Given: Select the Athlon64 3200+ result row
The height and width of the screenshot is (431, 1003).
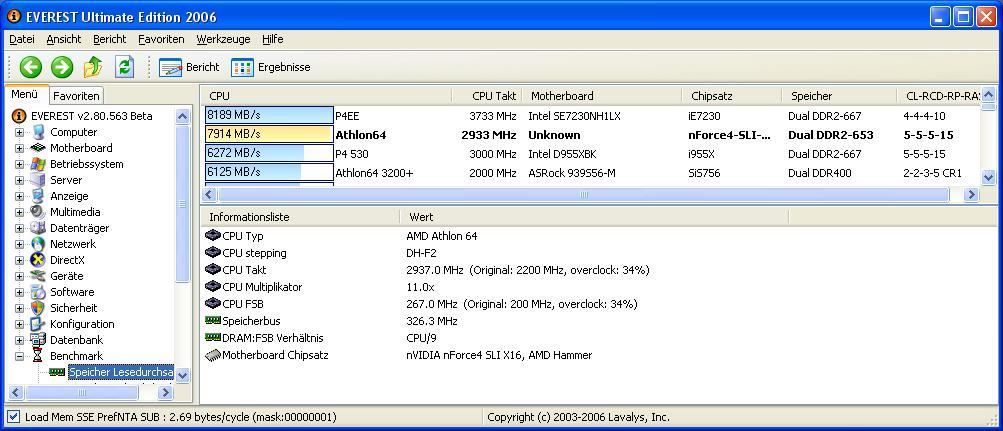Looking at the screenshot, I should [592, 173].
